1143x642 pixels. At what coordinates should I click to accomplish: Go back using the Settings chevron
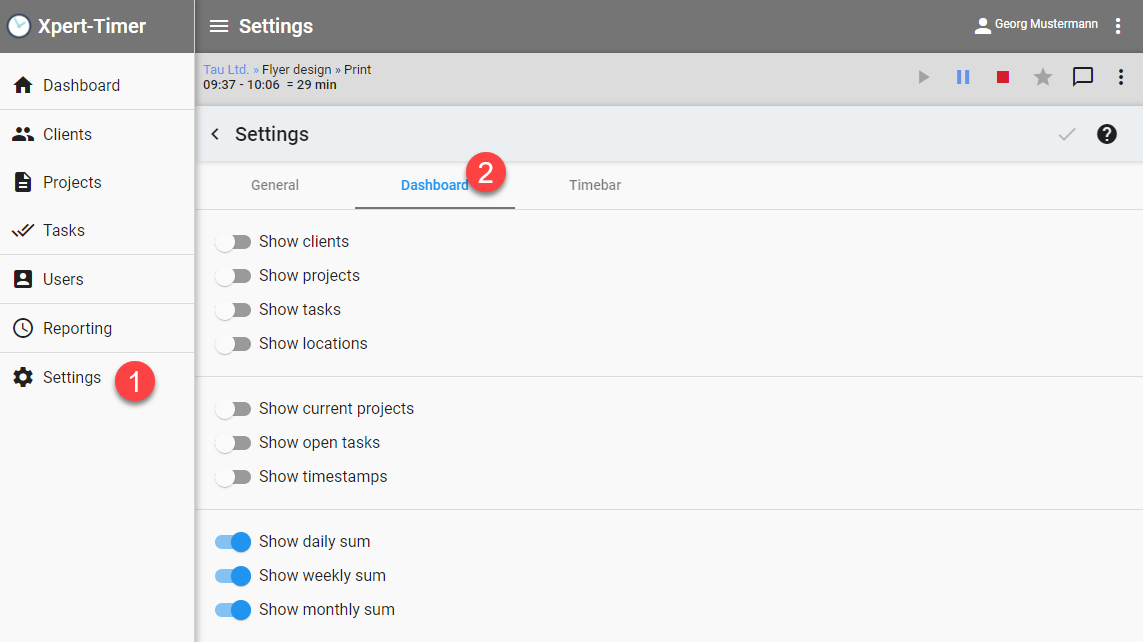pos(215,134)
